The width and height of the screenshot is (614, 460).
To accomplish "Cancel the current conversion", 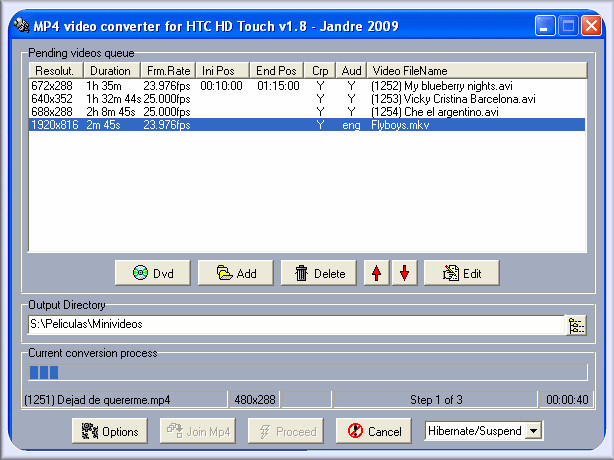I will tap(374, 431).
